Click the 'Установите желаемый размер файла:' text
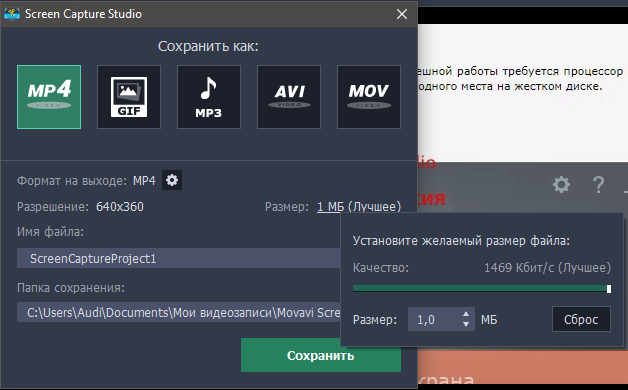The image size is (628, 390). (461, 241)
